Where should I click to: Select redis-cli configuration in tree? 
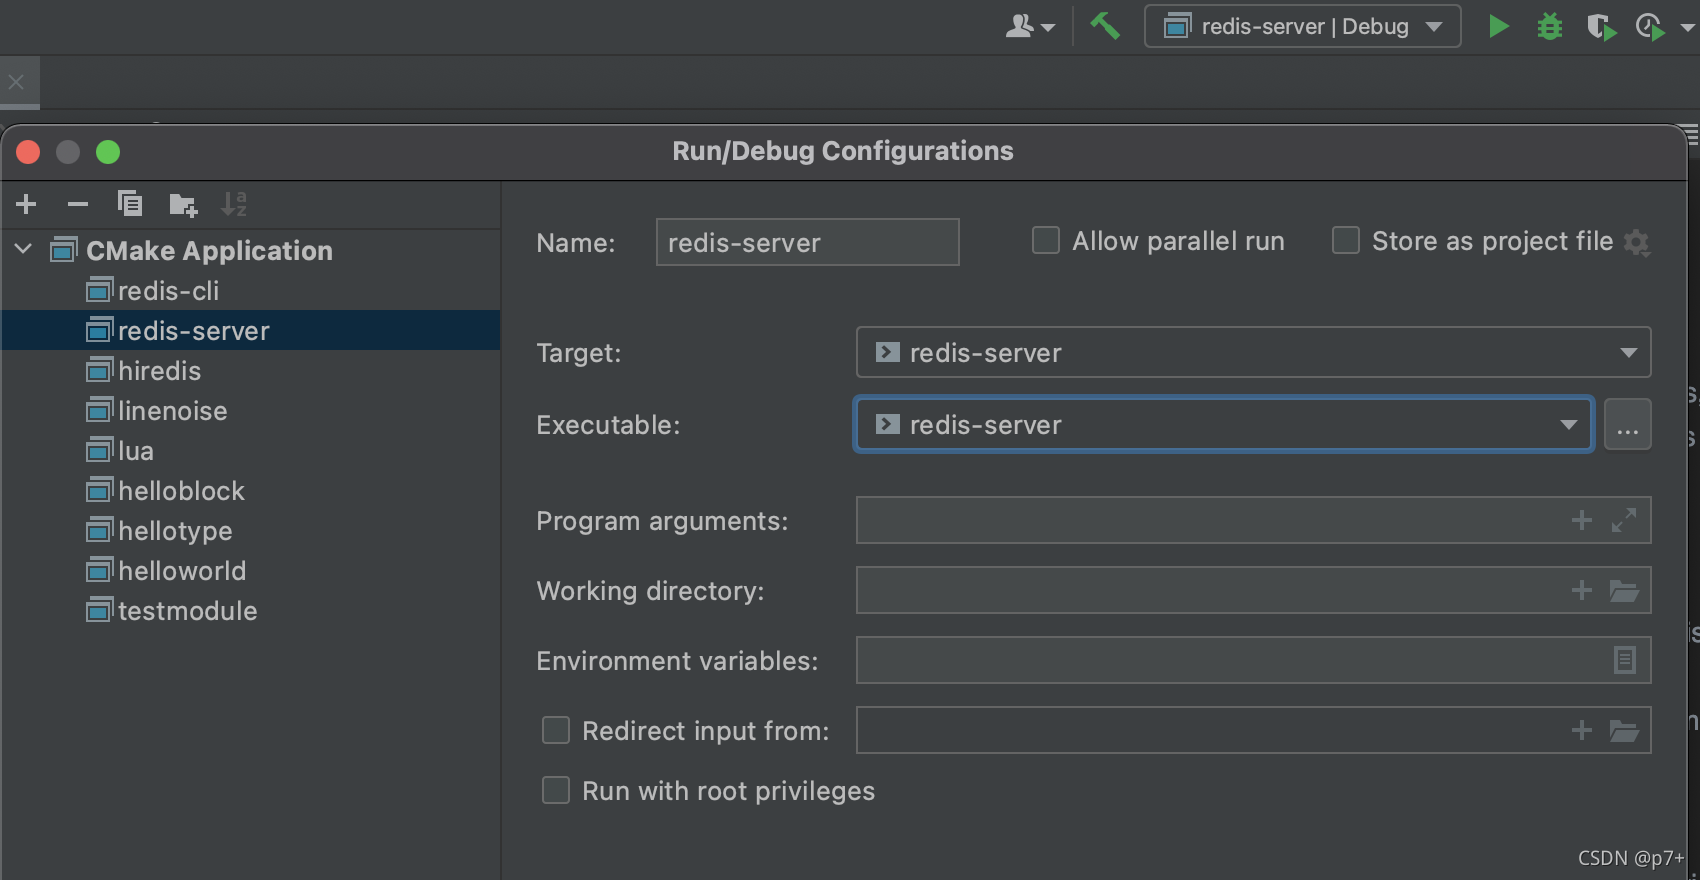(168, 291)
